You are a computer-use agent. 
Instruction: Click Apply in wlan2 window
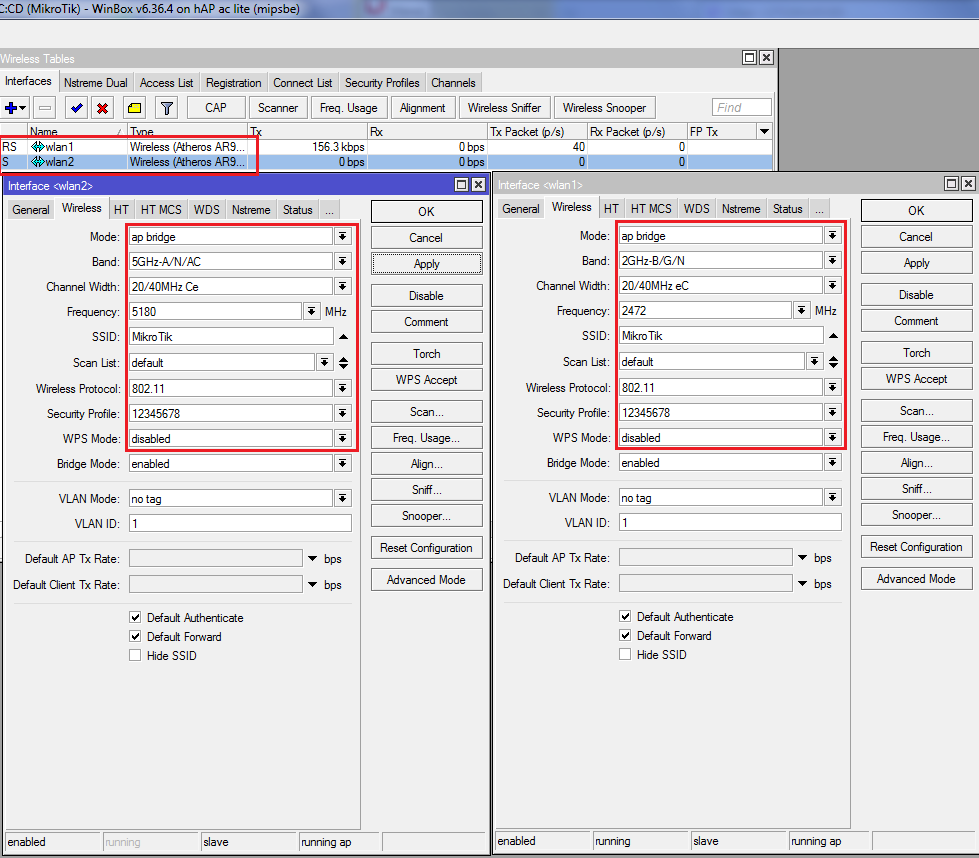426,264
